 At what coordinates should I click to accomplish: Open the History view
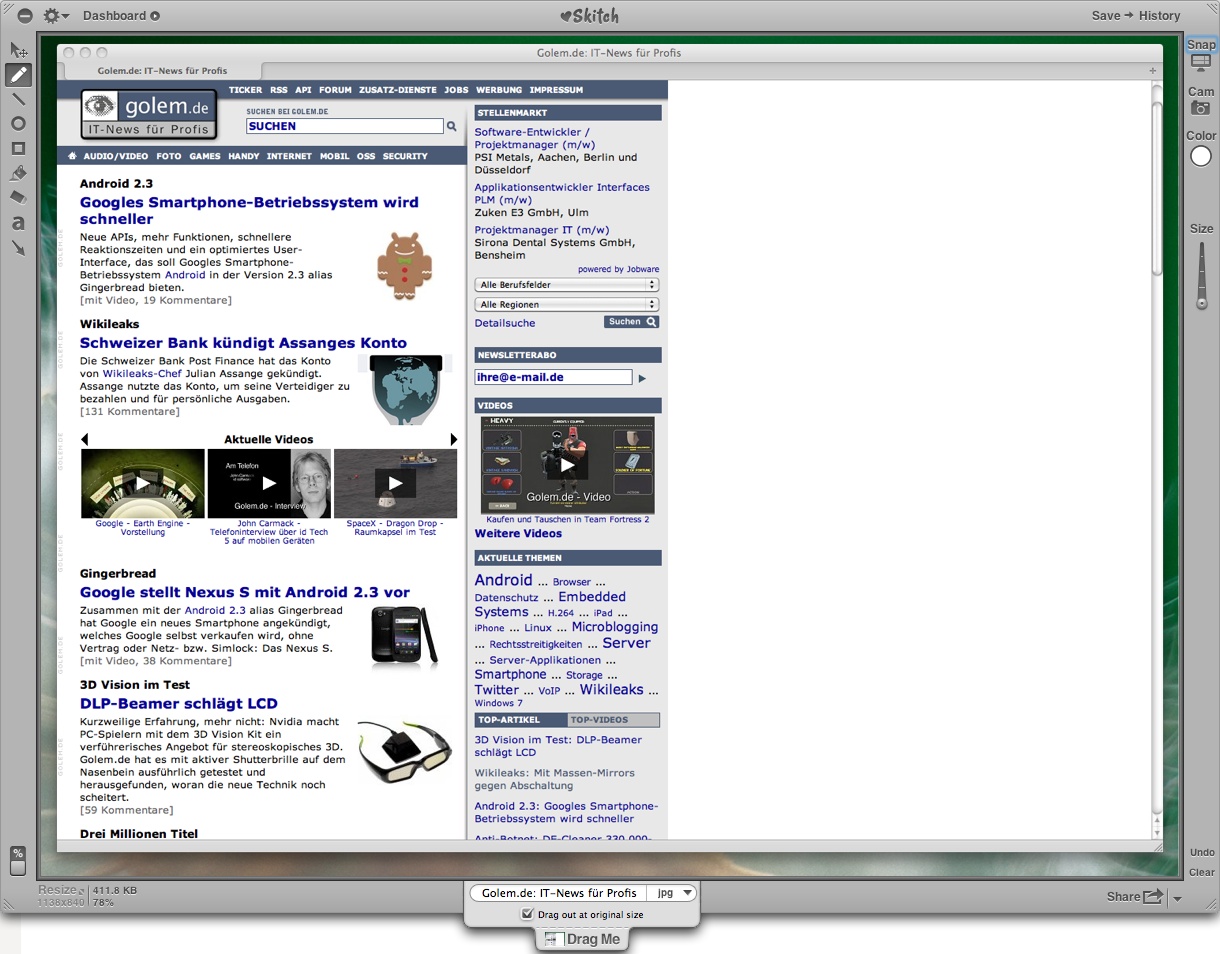1160,15
